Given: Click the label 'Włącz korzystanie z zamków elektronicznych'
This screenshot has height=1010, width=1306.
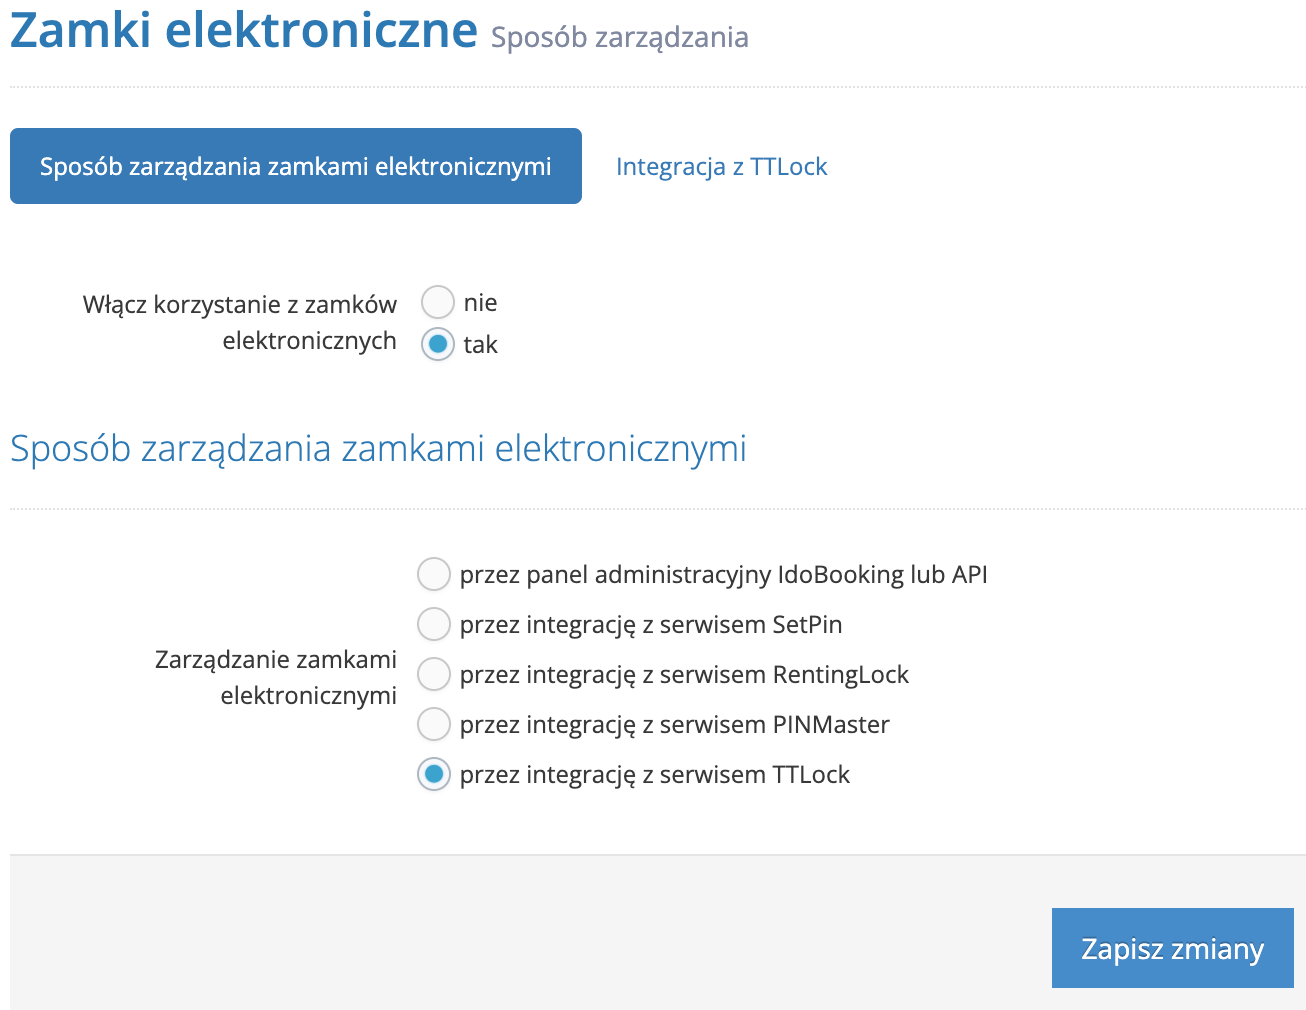Looking at the screenshot, I should pos(240,322).
